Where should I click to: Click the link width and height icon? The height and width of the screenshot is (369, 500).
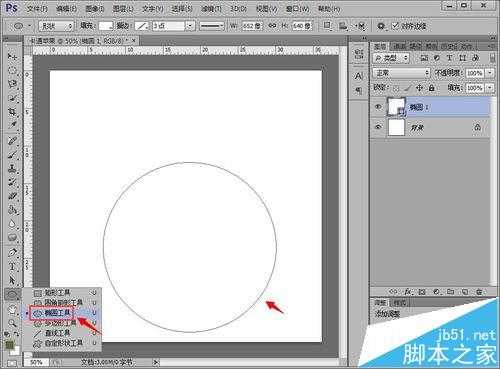point(272,26)
